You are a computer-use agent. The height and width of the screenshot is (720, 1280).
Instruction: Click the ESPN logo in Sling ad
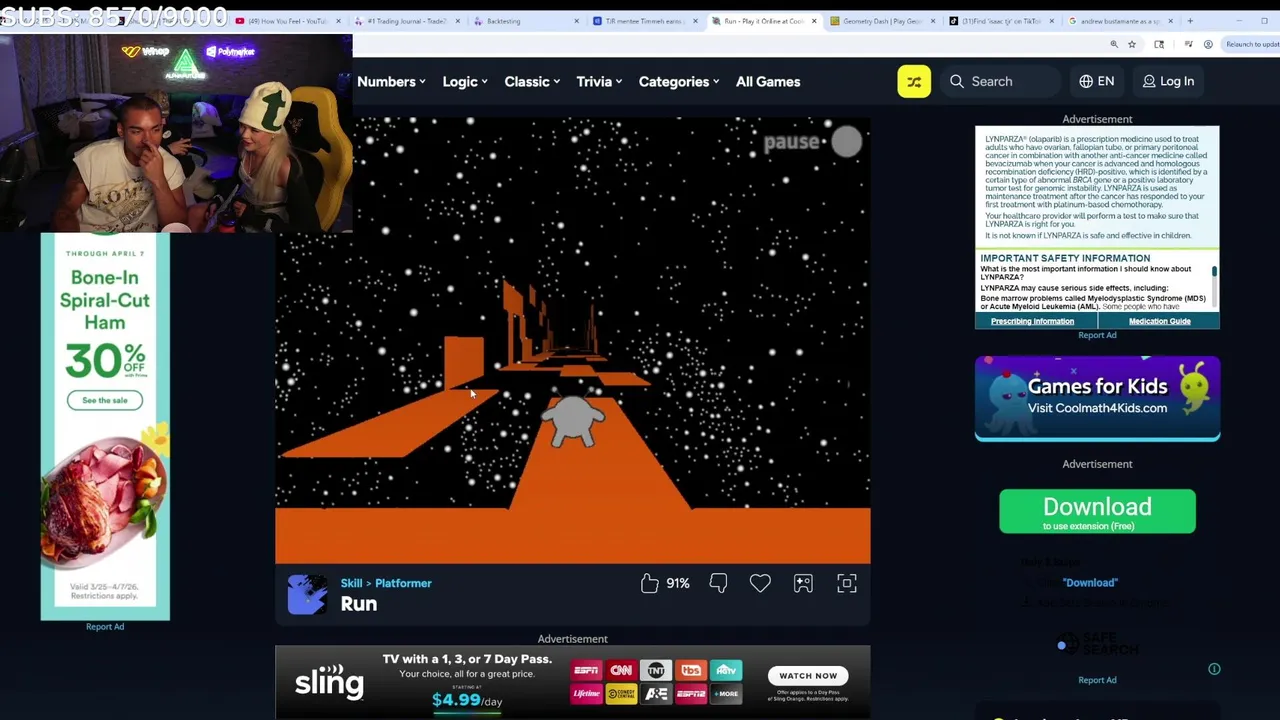pos(586,670)
